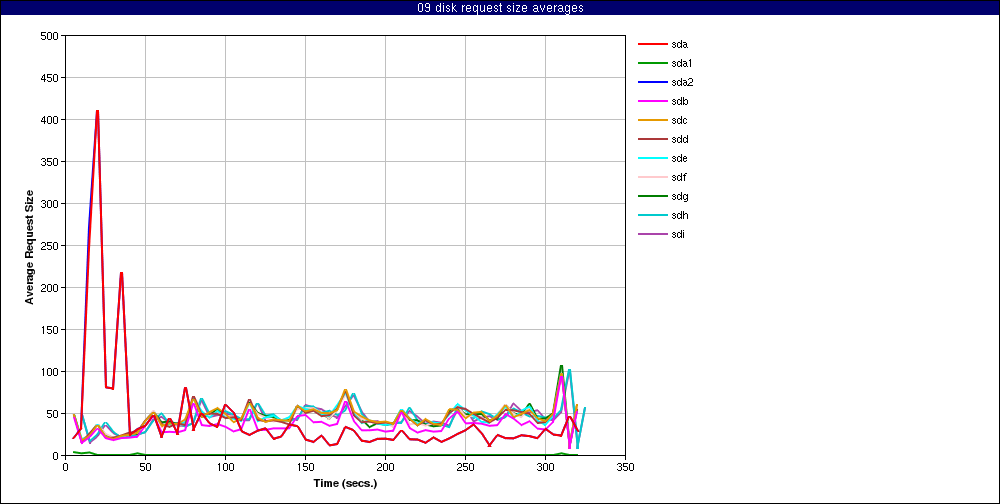Click the chart title '09 disk request size averages'

click(500, 8)
